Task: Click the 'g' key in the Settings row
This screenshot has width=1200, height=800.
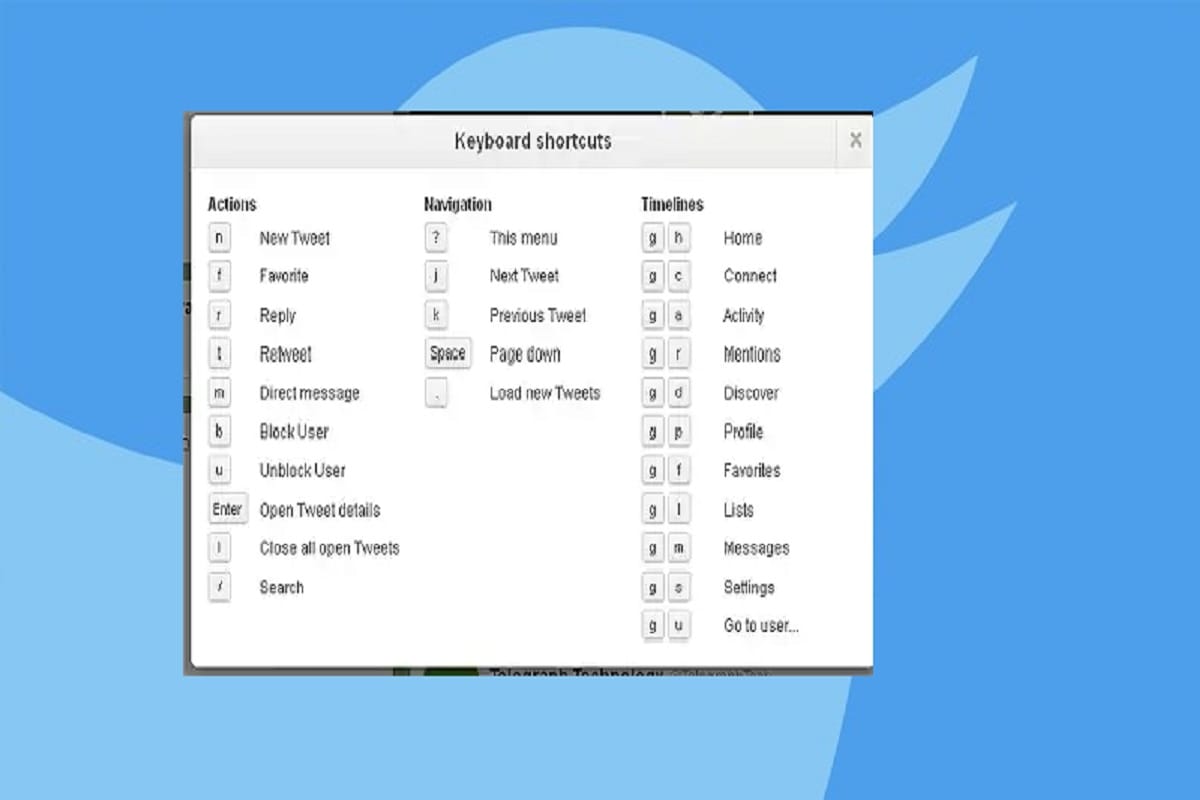Action: click(x=653, y=588)
